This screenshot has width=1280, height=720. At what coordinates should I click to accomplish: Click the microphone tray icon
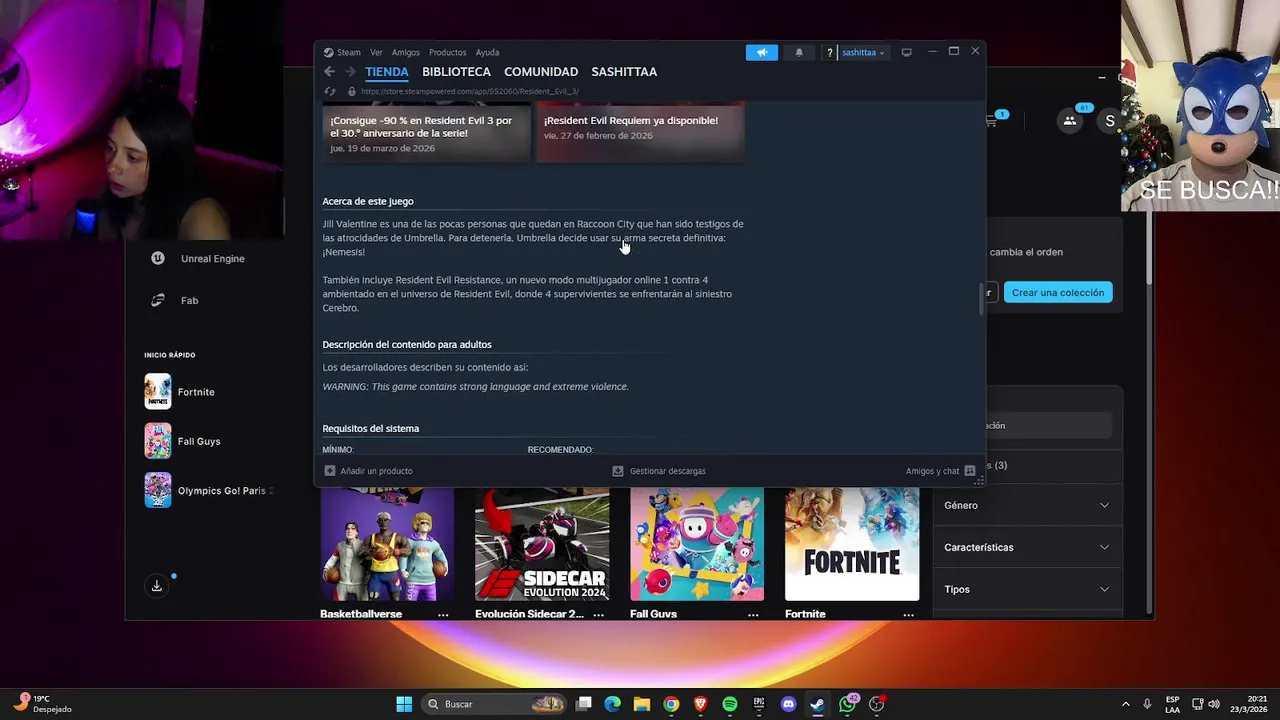[1147, 704]
